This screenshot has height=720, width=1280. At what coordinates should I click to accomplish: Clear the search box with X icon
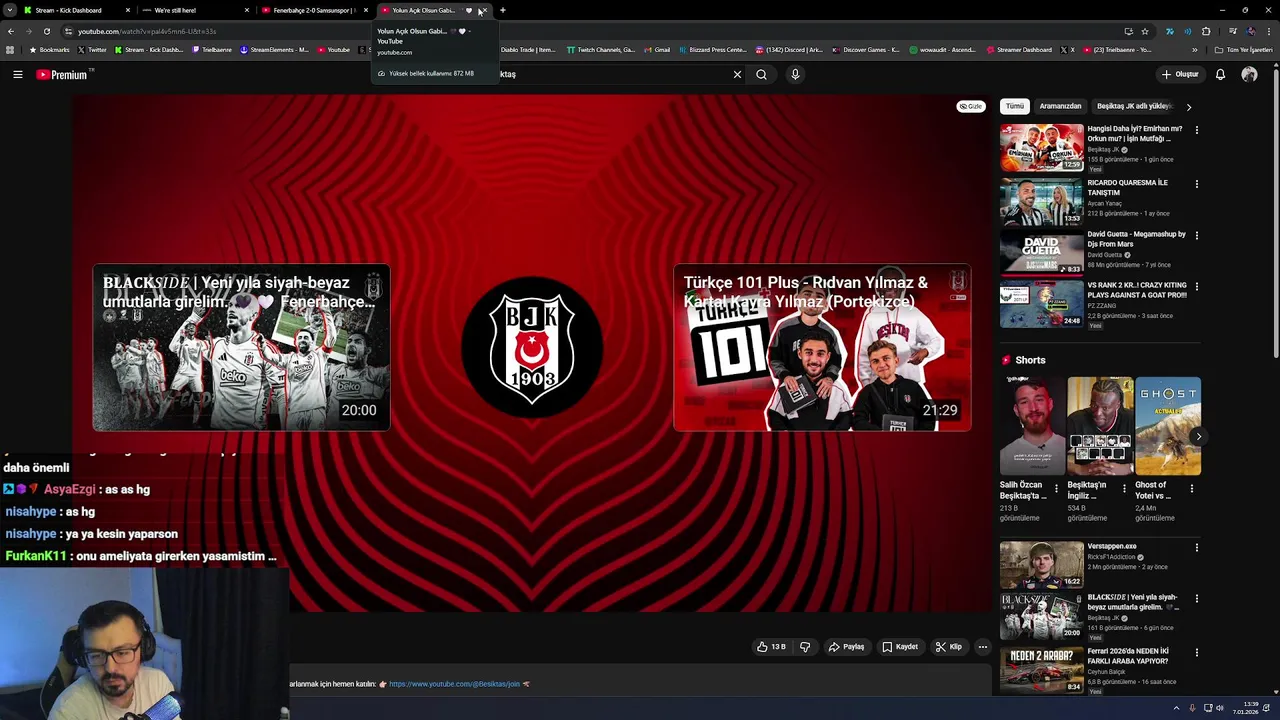point(737,74)
